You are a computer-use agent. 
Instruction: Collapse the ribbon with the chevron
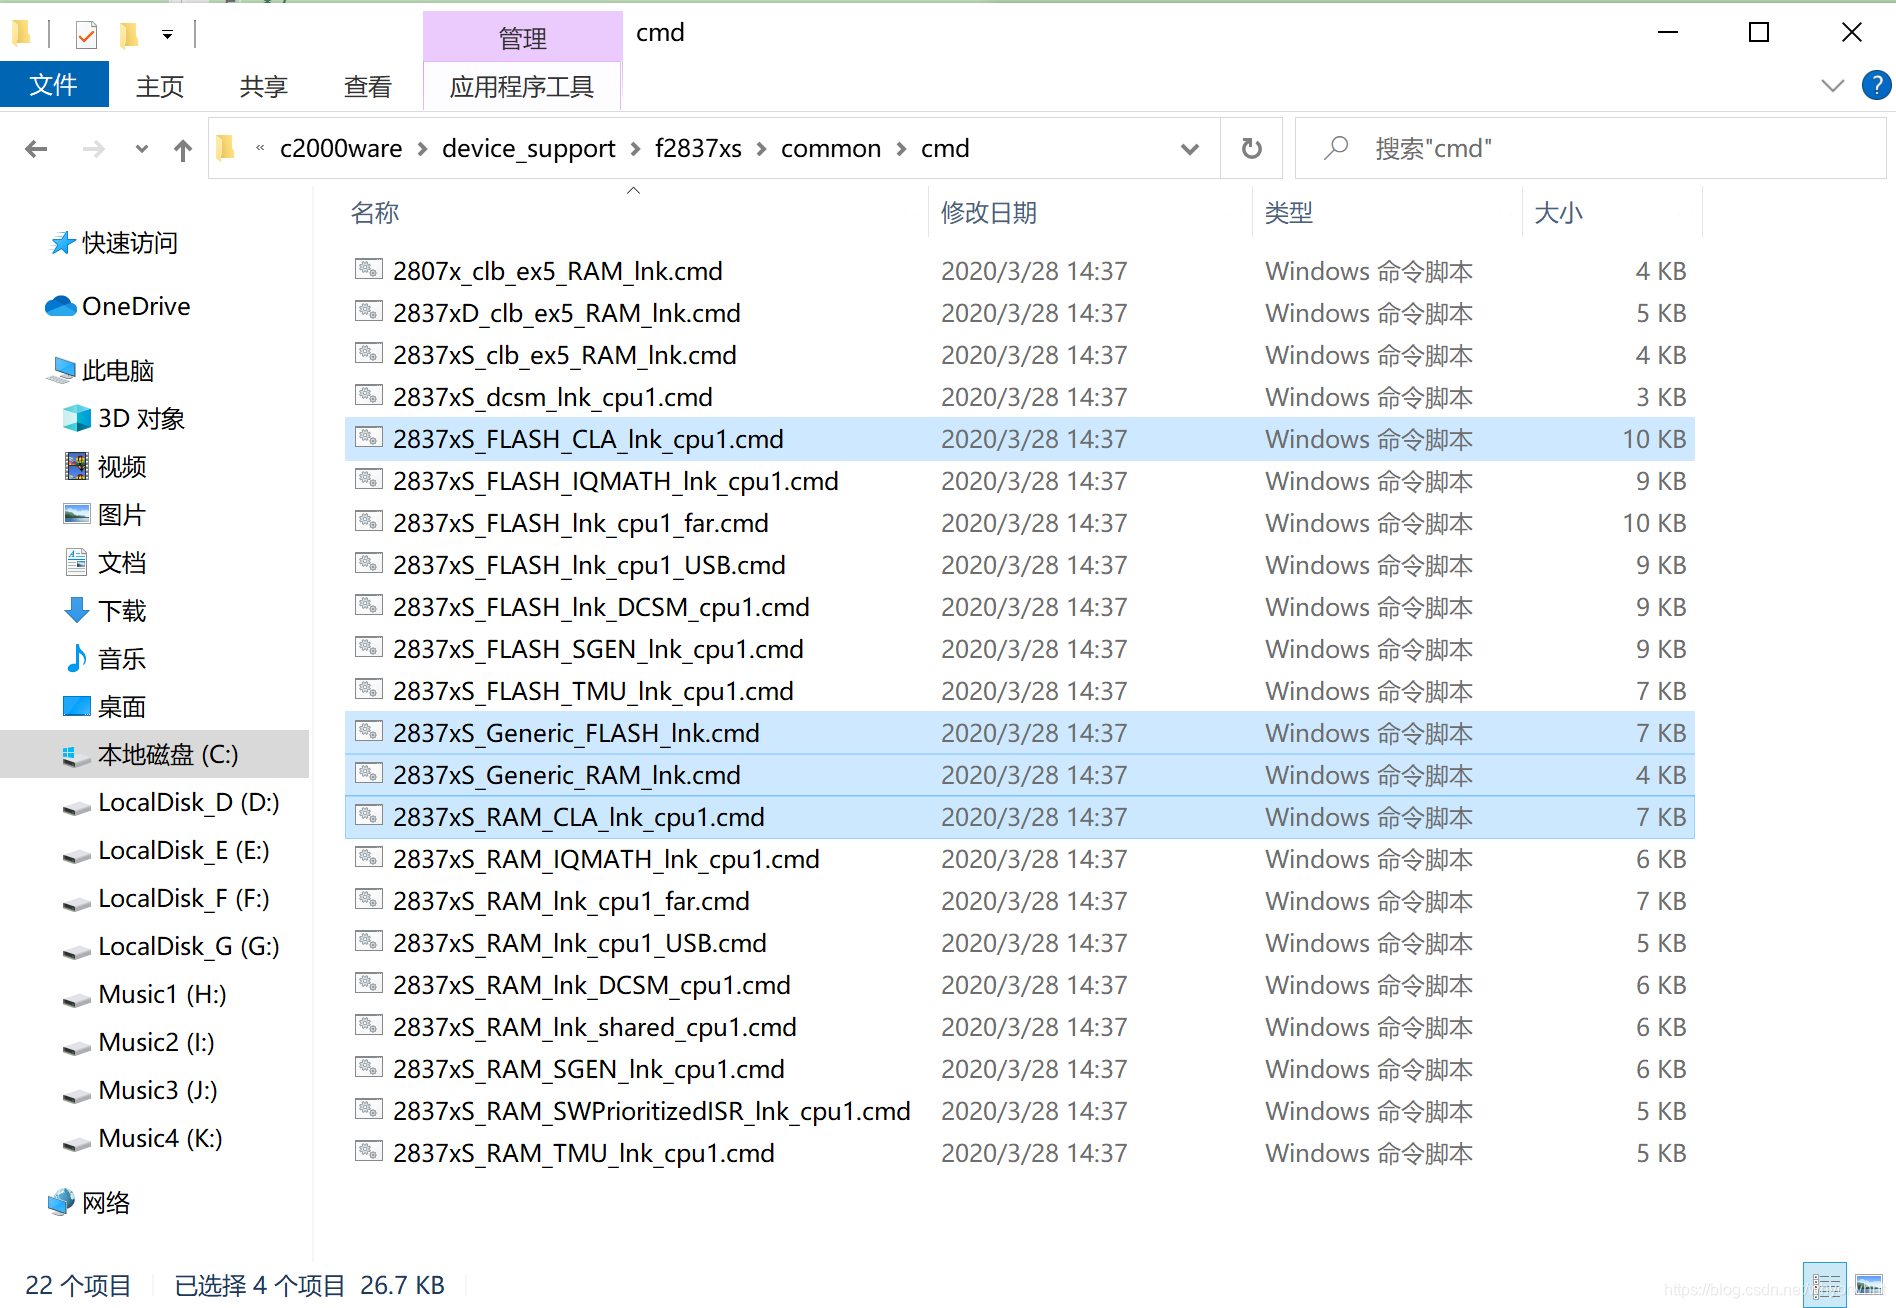coord(1832,85)
